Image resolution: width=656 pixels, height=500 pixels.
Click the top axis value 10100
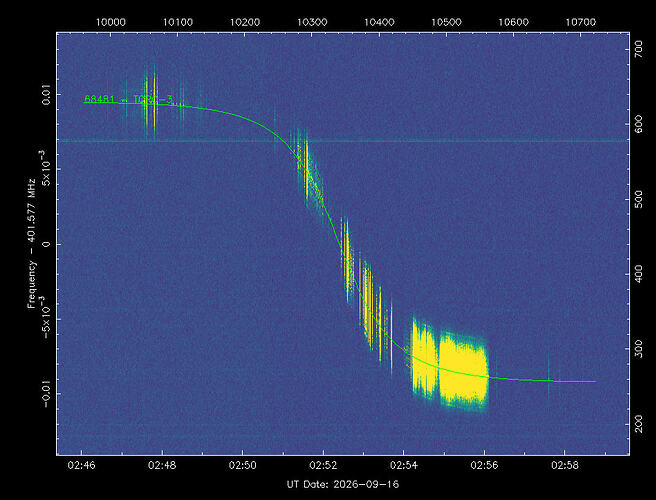tap(178, 22)
